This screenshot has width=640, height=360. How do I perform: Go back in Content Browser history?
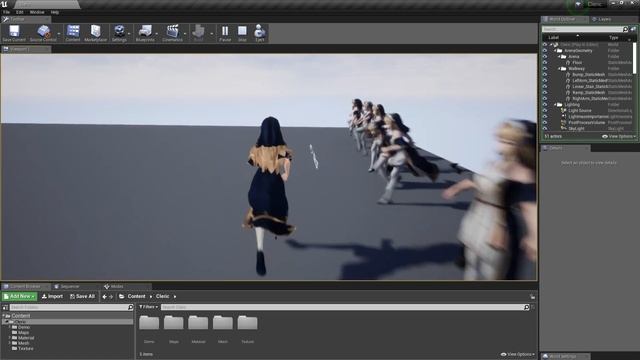pos(104,297)
